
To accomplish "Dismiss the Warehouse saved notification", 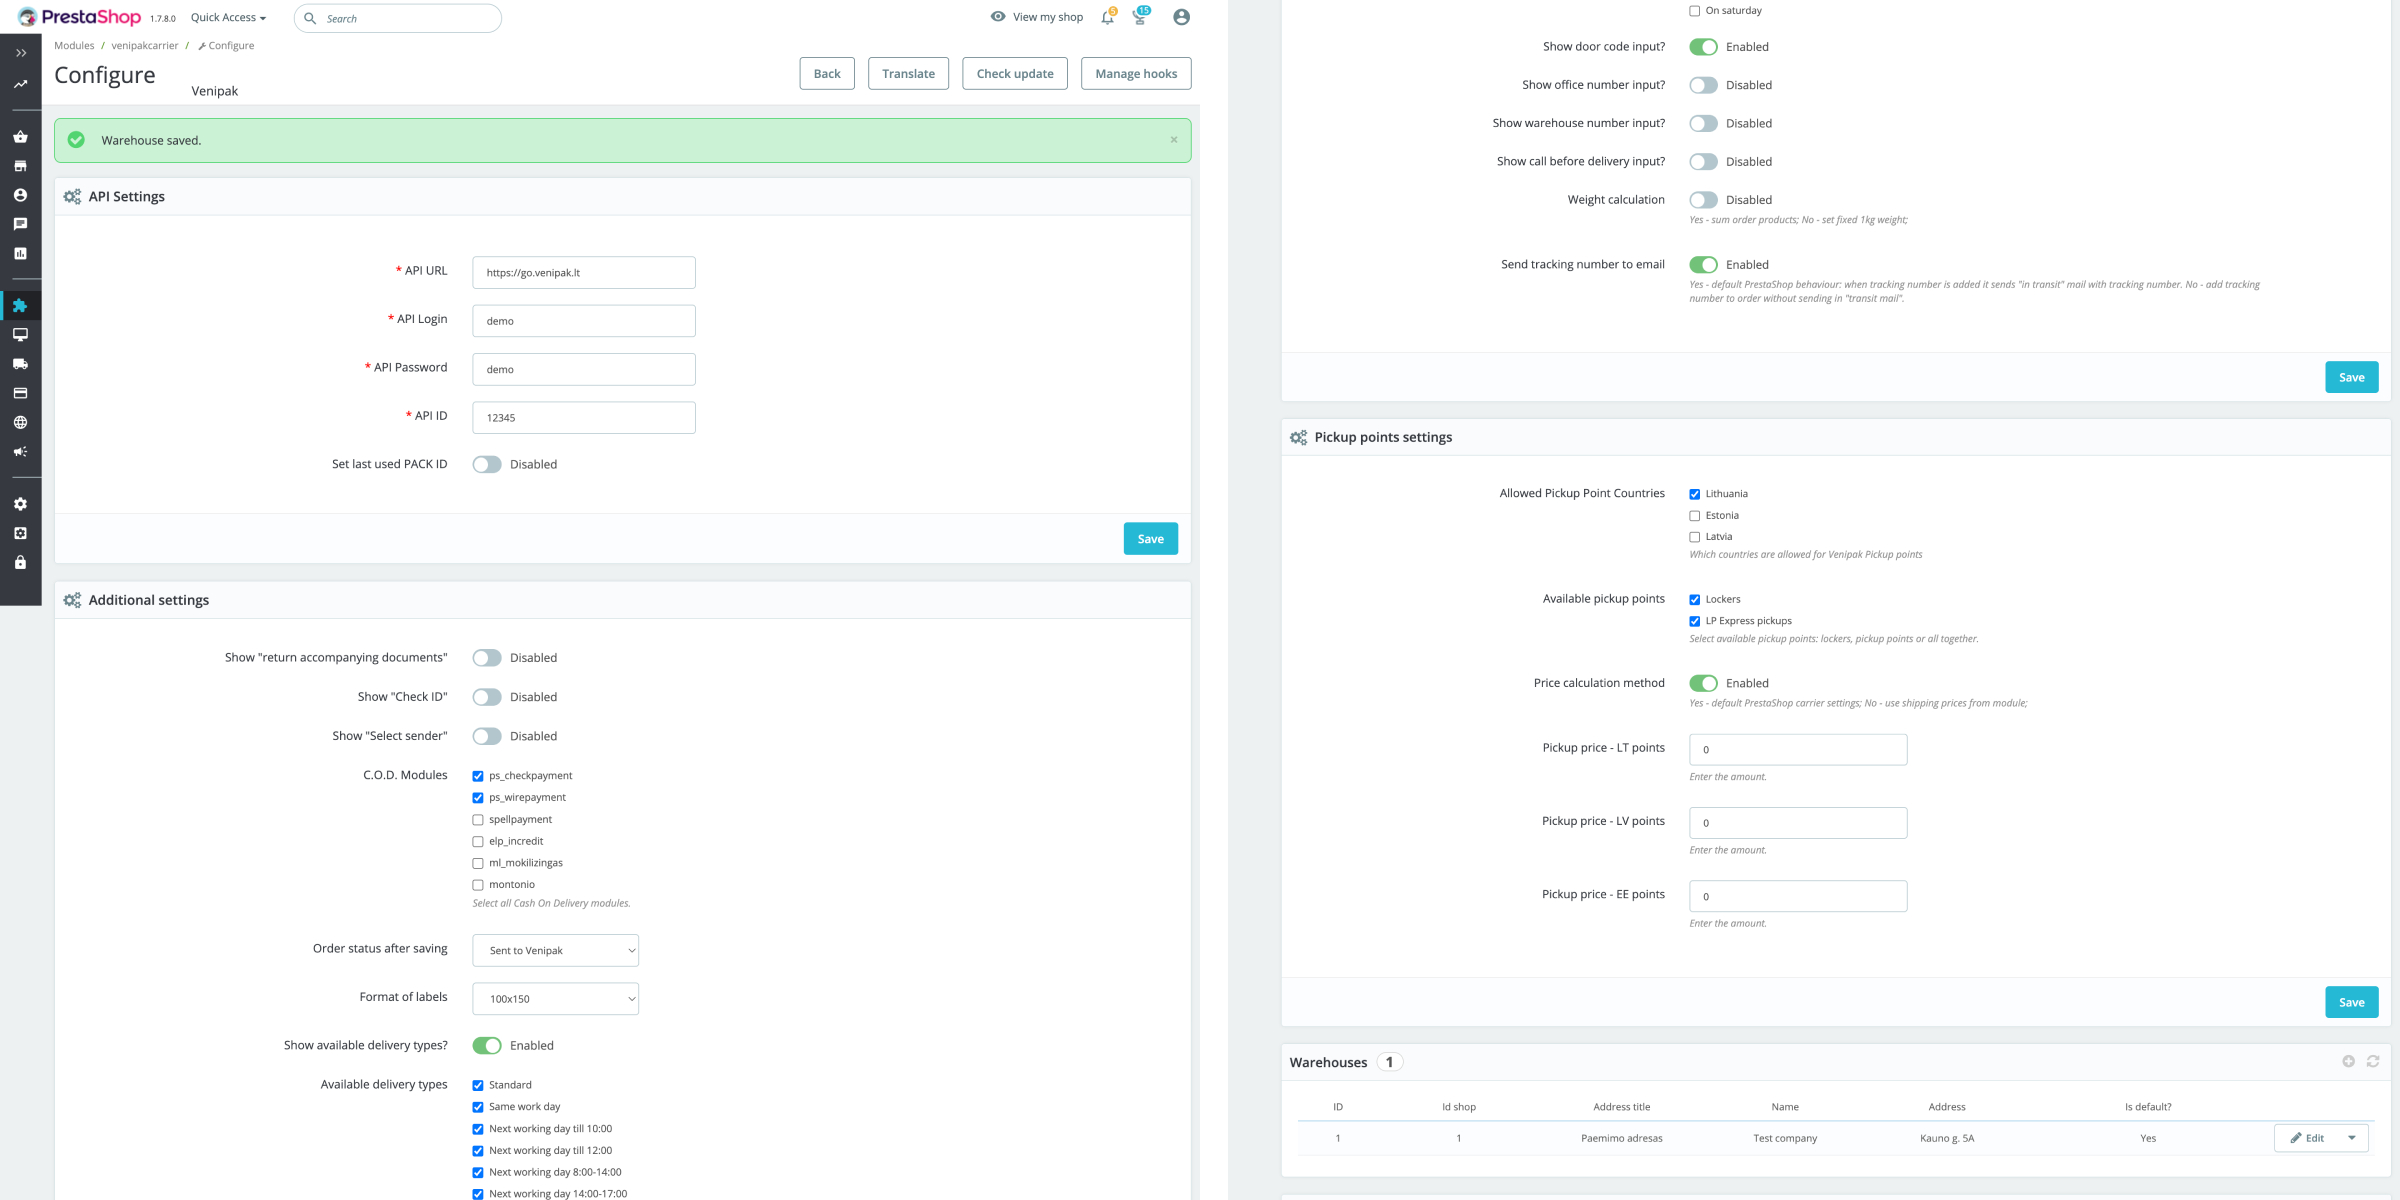I will click(1174, 140).
